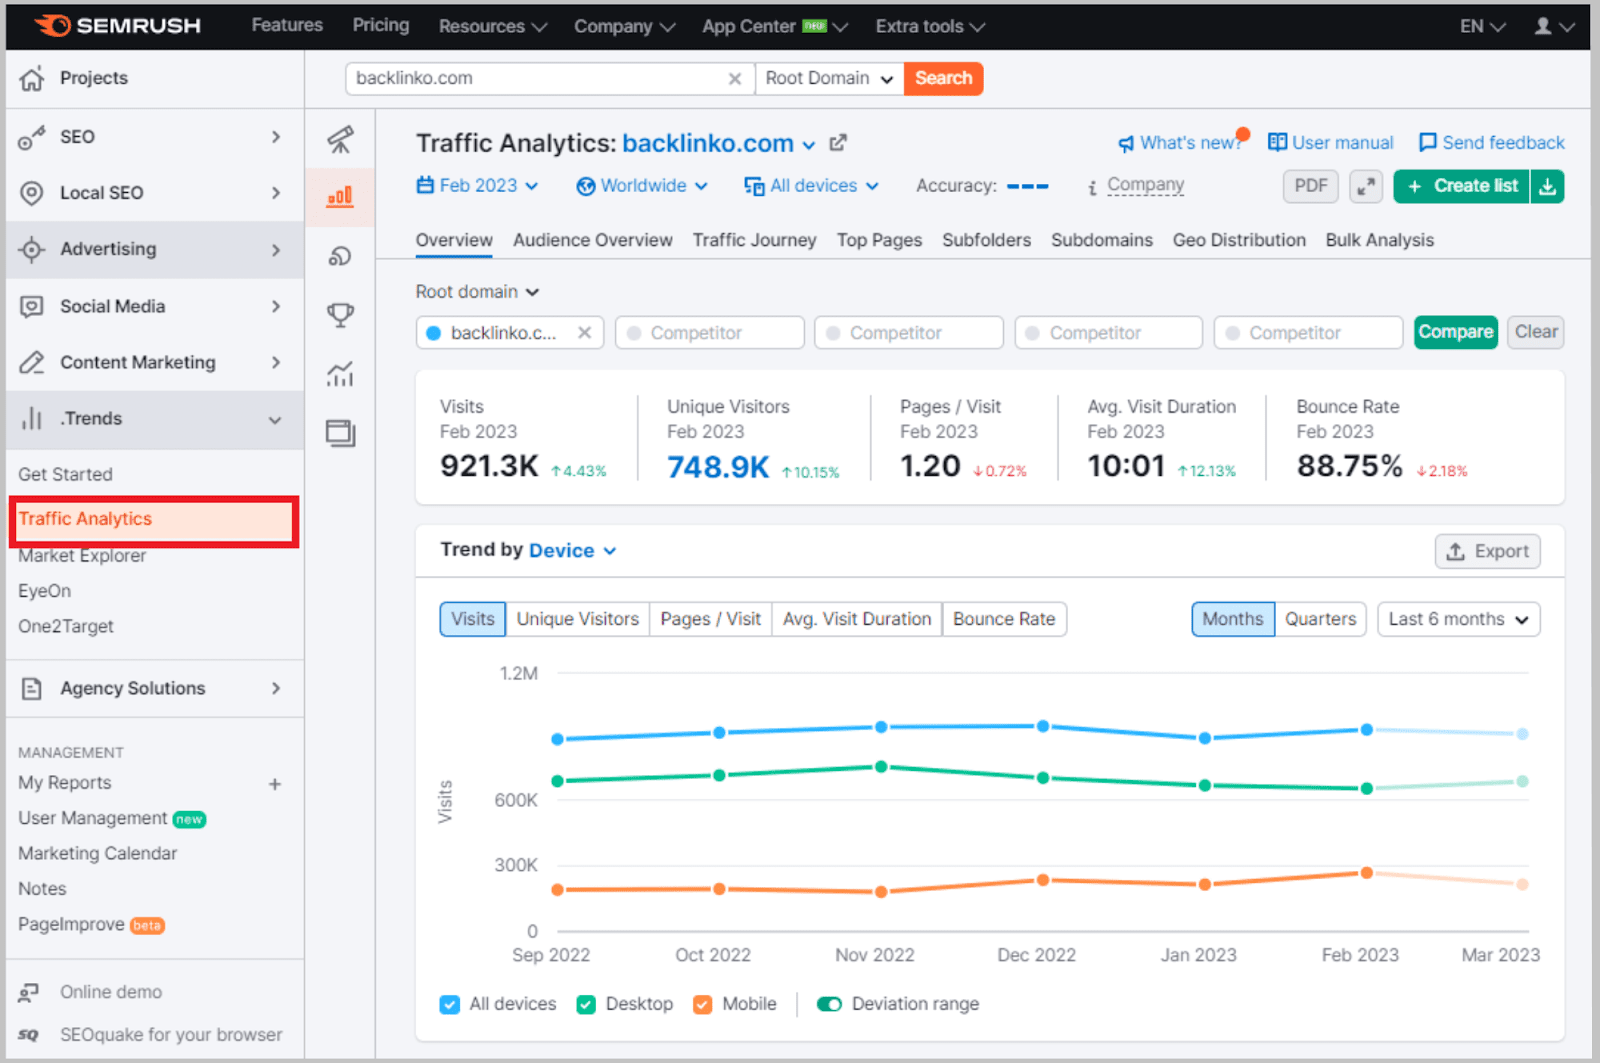Click the EyeOn radar icon in icon bar
1600x1063 pixels.
point(340,257)
